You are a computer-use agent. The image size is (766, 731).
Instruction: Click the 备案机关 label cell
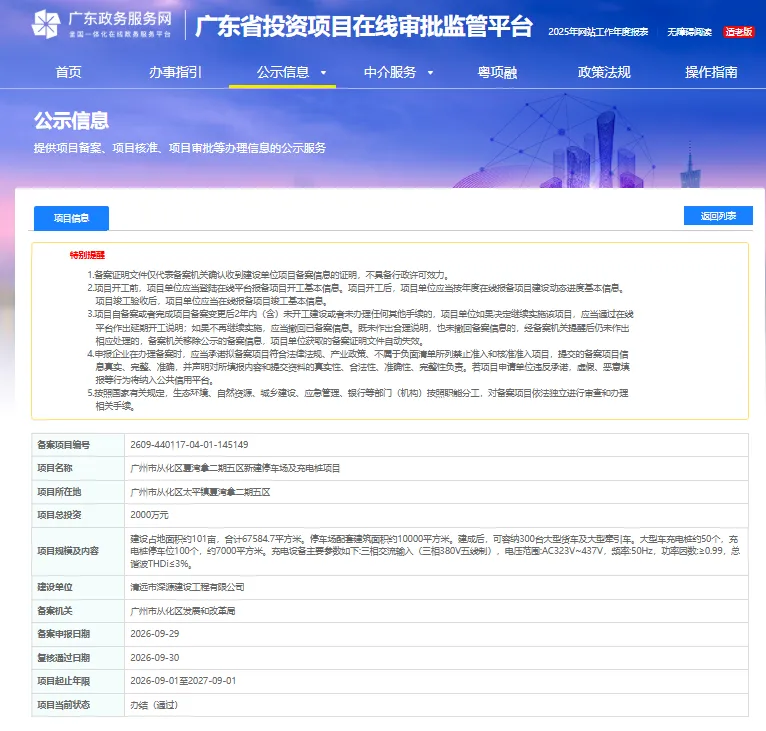[x=78, y=611]
